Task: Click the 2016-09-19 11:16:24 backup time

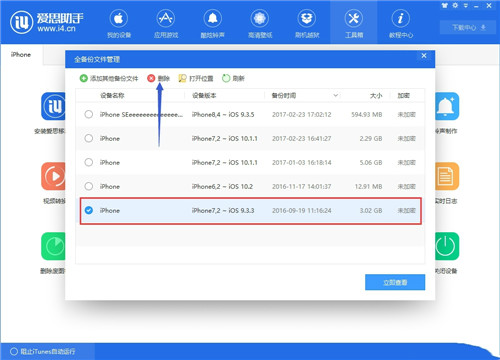Action: pyautogui.click(x=302, y=211)
